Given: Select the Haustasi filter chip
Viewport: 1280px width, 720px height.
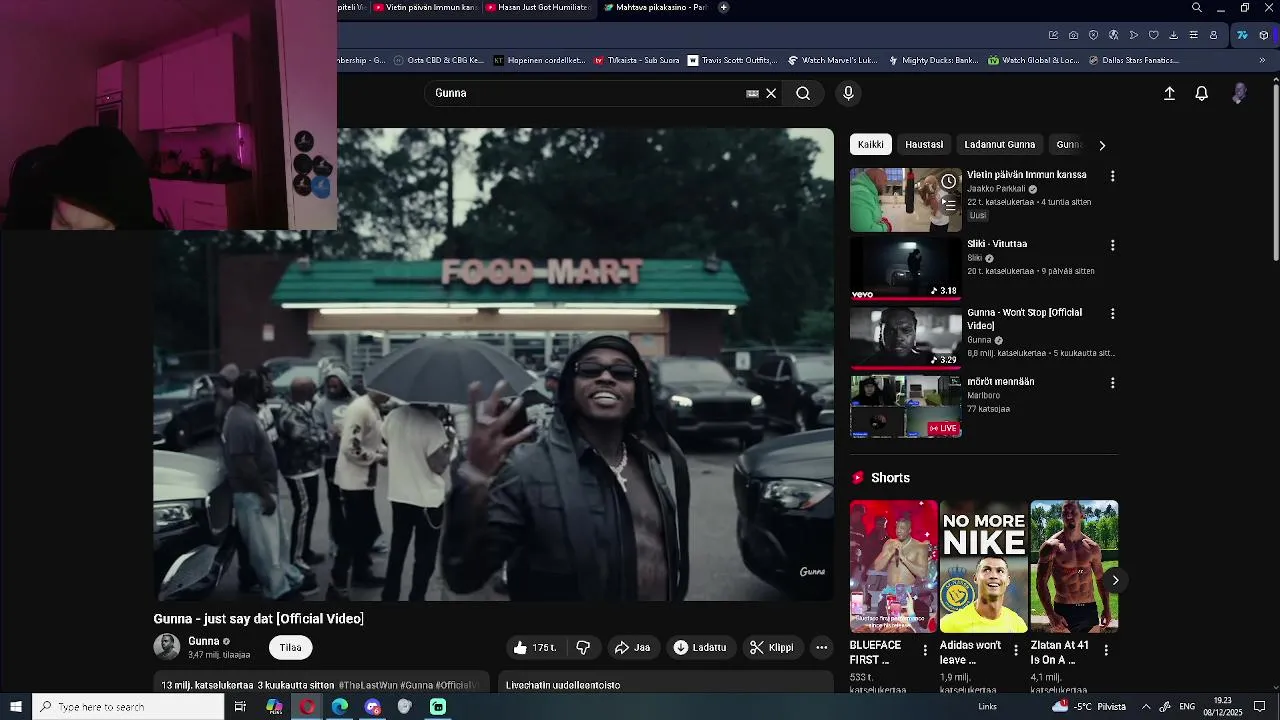Looking at the screenshot, I should click(x=924, y=145).
